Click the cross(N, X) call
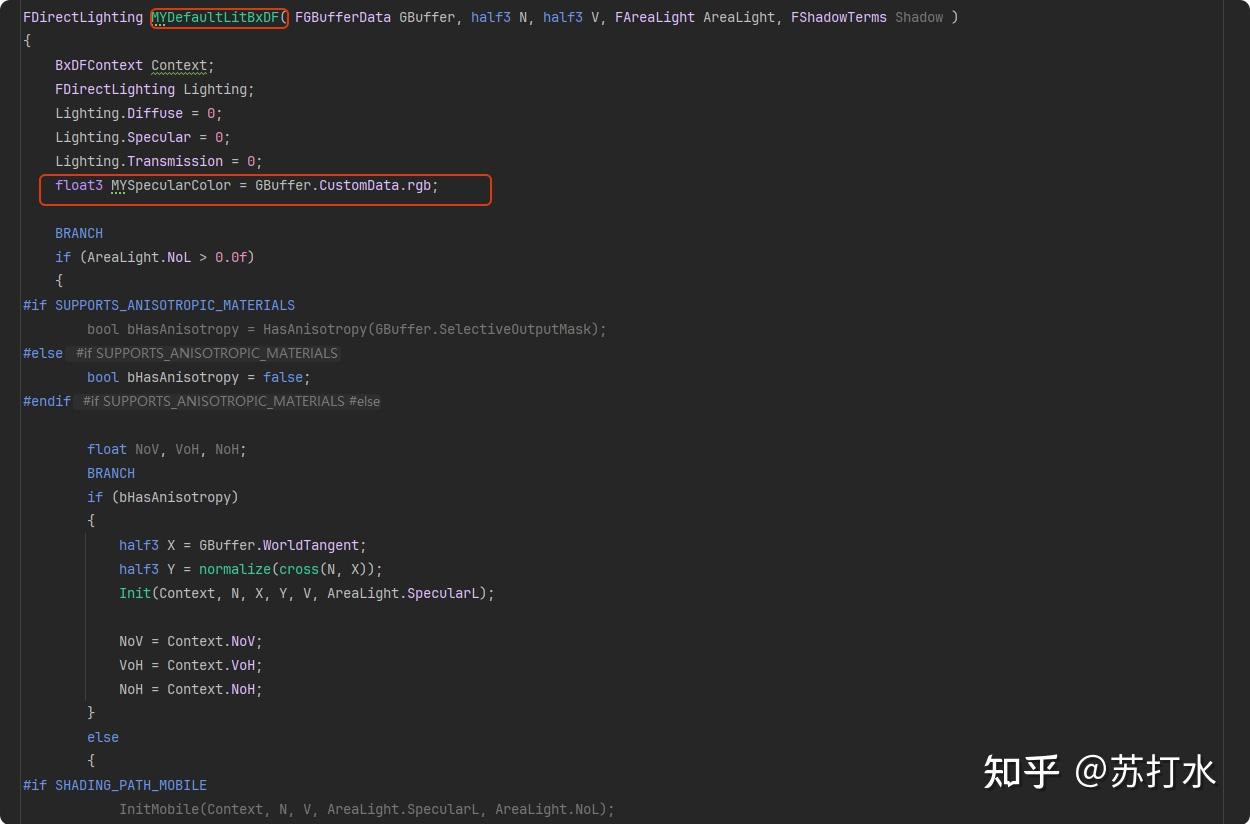This screenshot has height=824, width=1250. [327, 569]
